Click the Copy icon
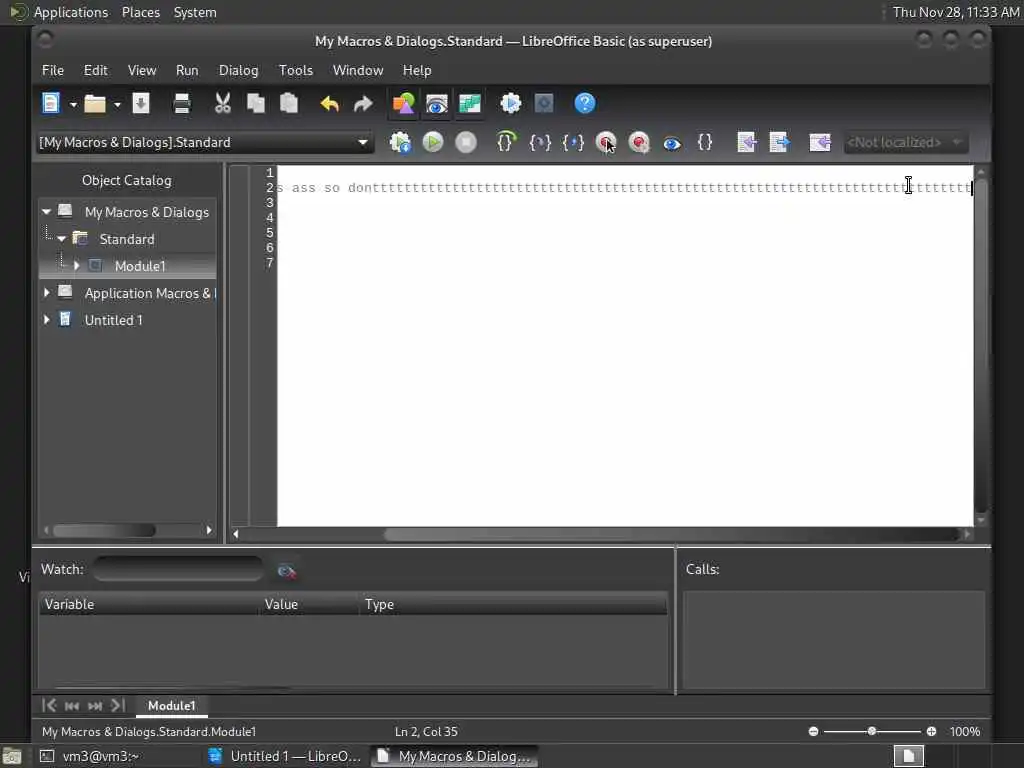This screenshot has width=1024, height=768. click(255, 103)
